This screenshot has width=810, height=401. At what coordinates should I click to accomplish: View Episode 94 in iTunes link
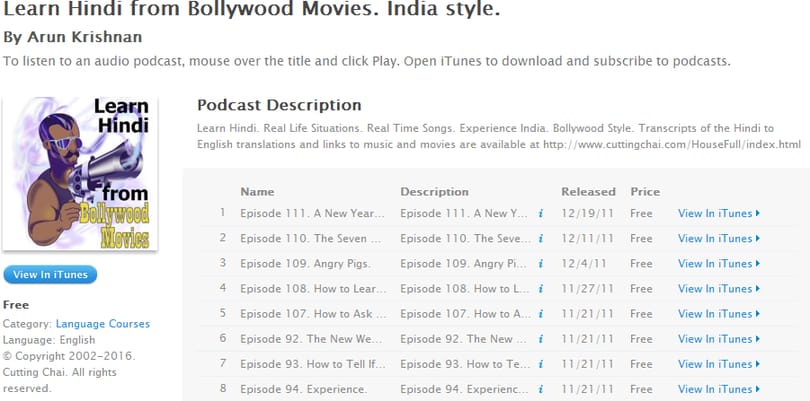pos(719,389)
